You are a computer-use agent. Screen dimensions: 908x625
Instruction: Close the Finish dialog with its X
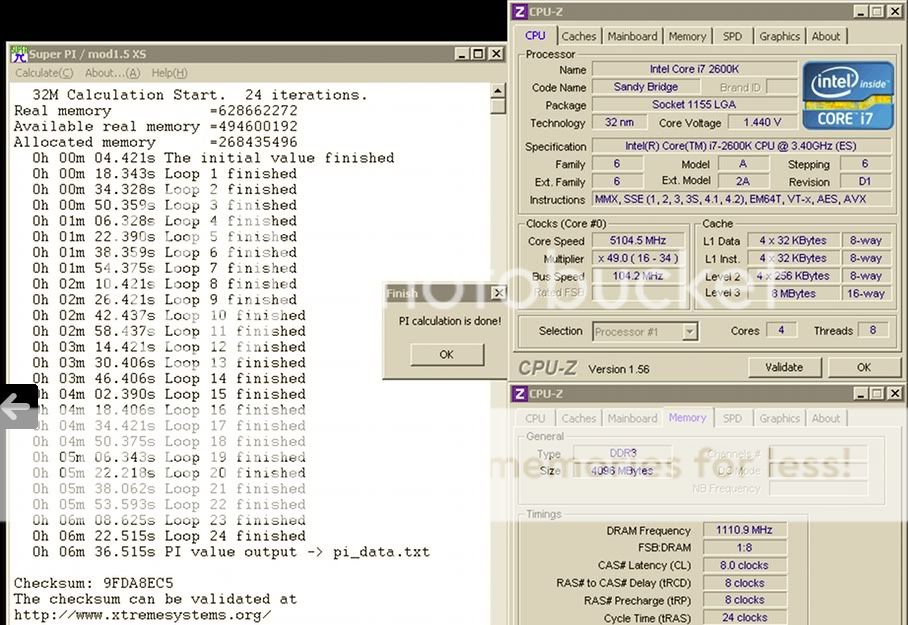coord(498,293)
